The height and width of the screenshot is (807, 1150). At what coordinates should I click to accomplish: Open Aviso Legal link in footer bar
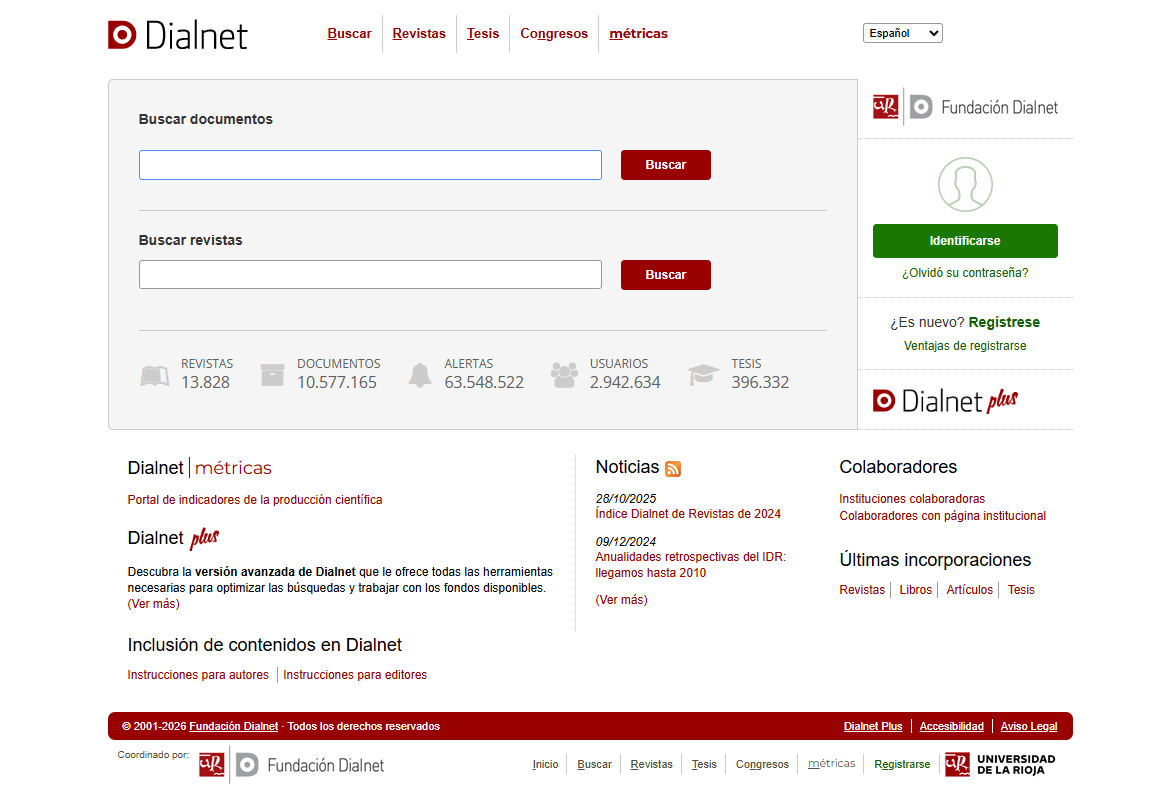point(1029,726)
